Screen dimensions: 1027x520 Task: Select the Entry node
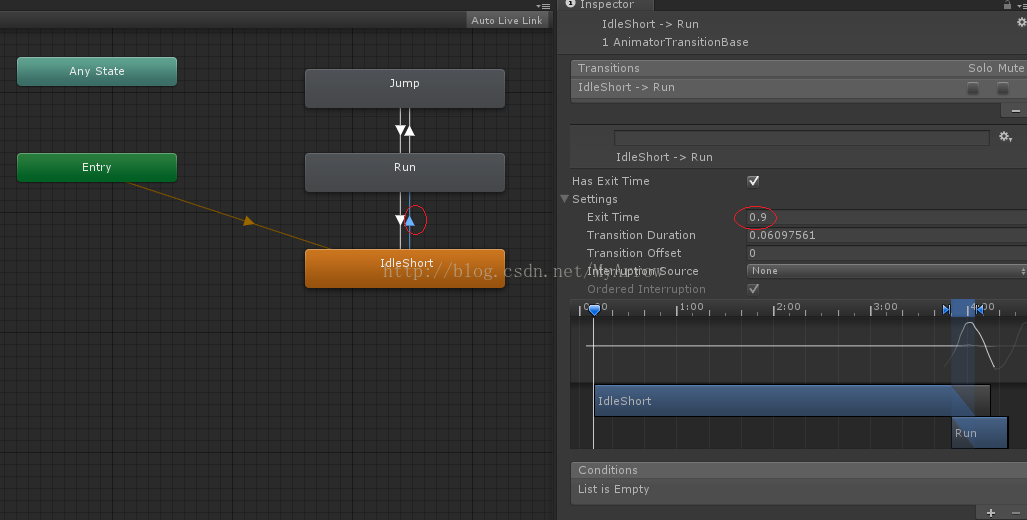(x=97, y=168)
